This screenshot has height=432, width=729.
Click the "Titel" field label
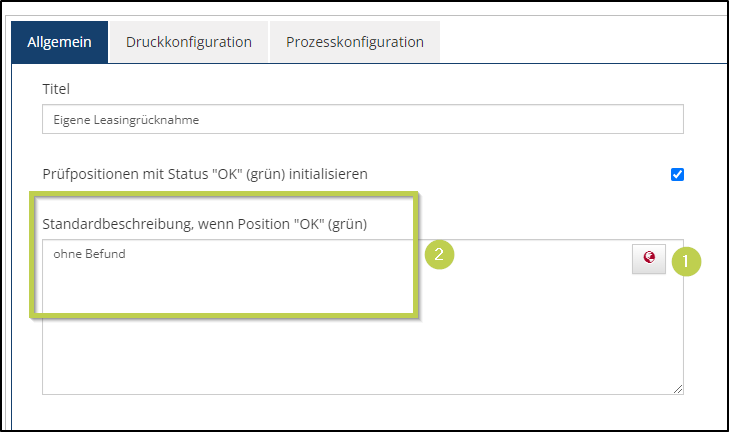coord(56,89)
